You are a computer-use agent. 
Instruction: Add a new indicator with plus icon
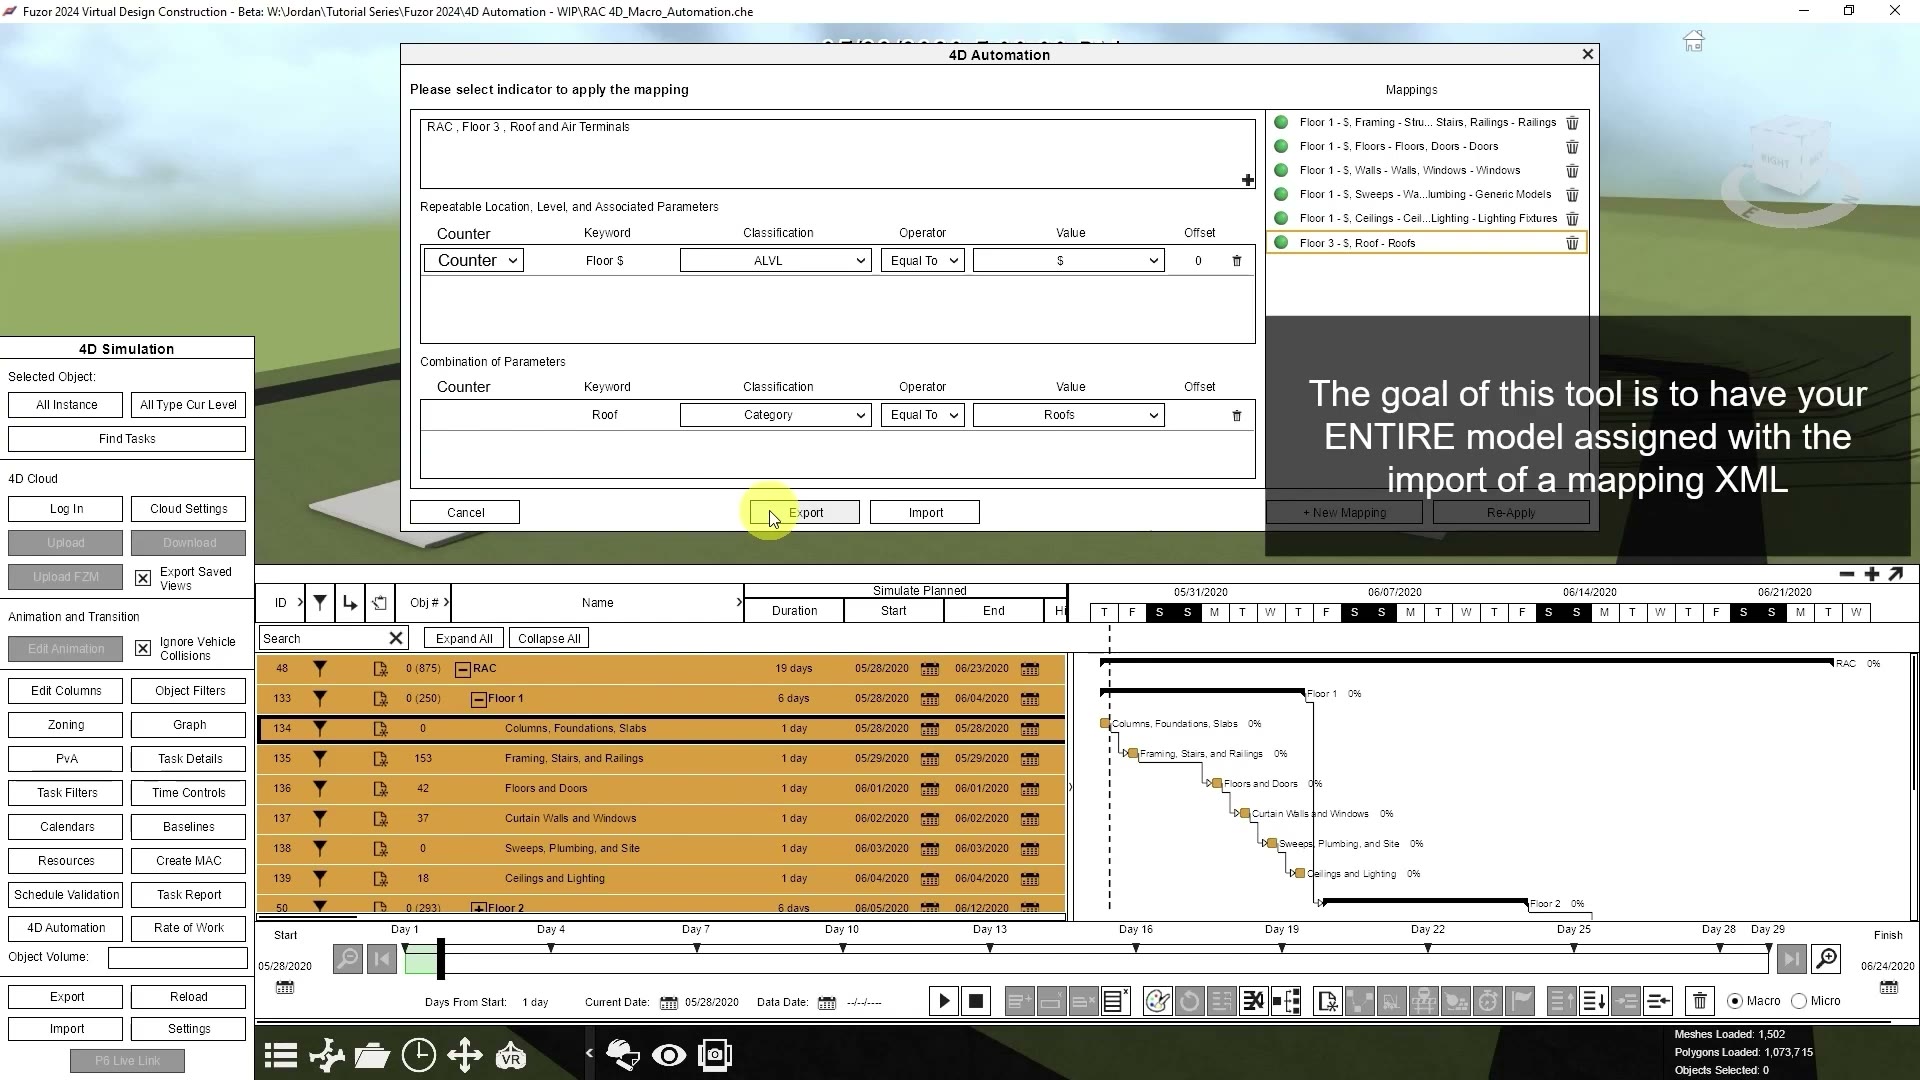pos(1248,180)
